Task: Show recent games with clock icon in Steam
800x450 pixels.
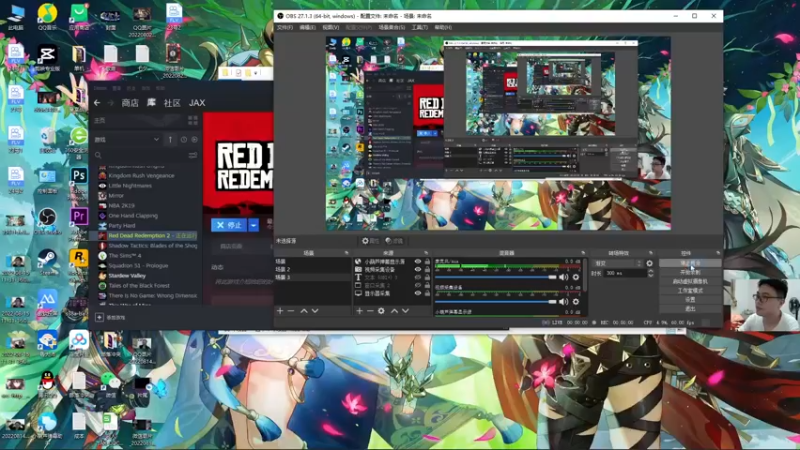Action: tap(184, 139)
